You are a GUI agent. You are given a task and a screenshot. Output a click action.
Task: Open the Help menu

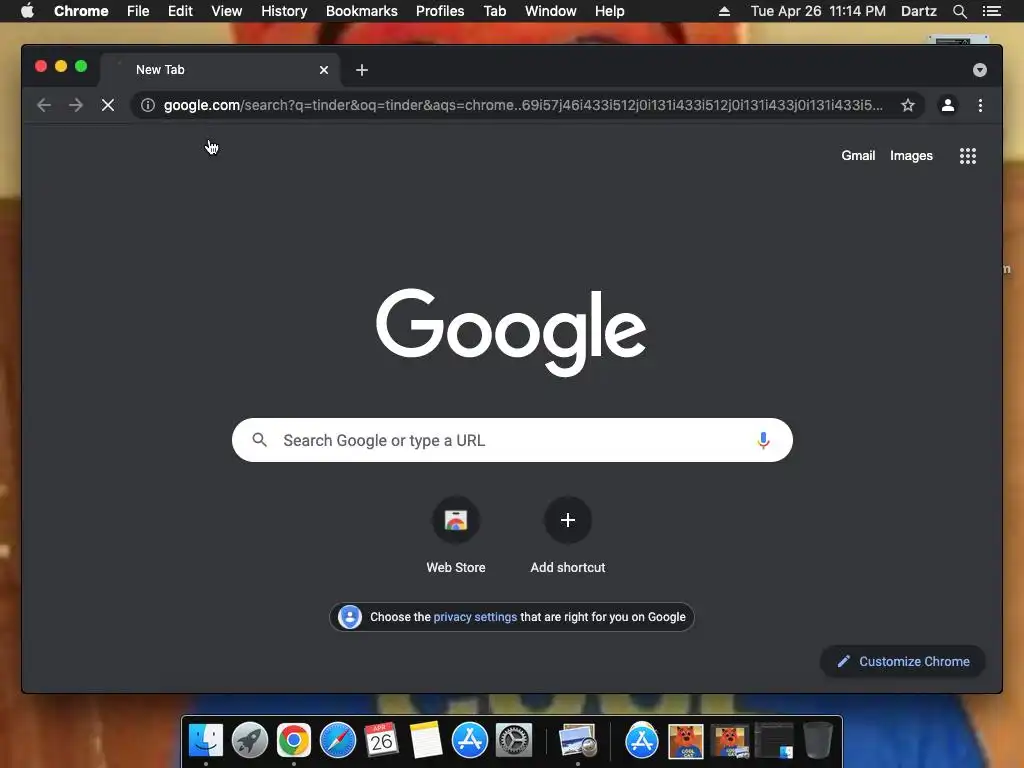pyautogui.click(x=609, y=11)
